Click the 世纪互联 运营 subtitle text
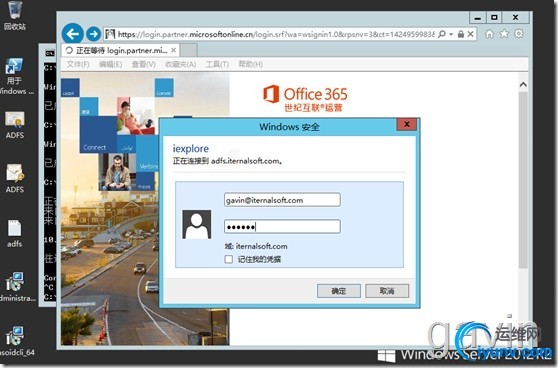Viewport: 558px width, 368px height. (313, 107)
